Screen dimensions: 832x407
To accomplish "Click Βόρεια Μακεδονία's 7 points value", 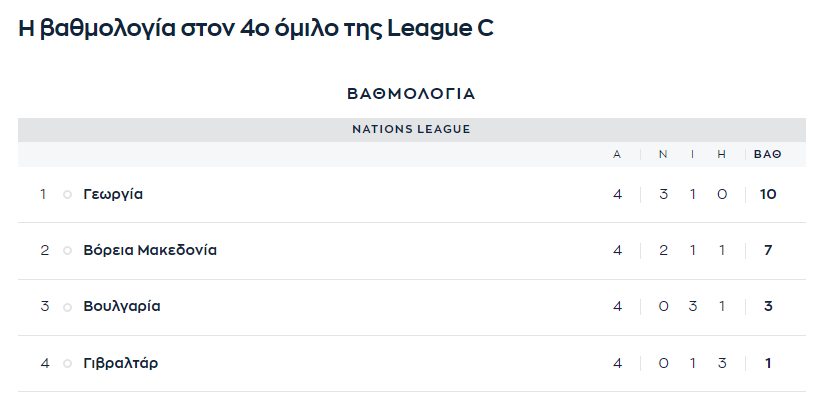I will coord(767,250).
